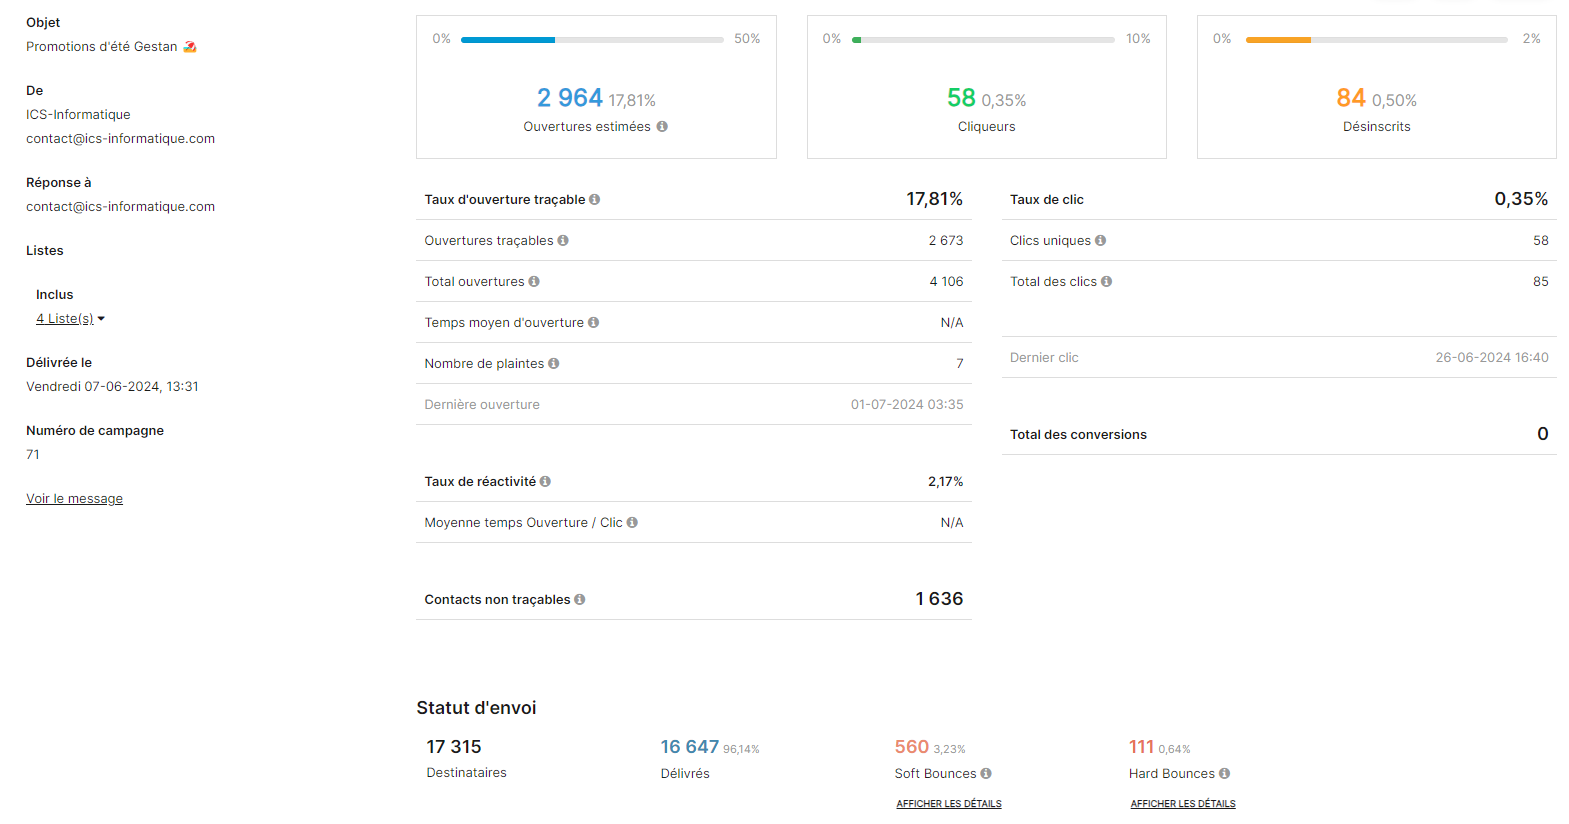
Task: Click info icon beside Ouvertures traçables
Action: pos(563,241)
